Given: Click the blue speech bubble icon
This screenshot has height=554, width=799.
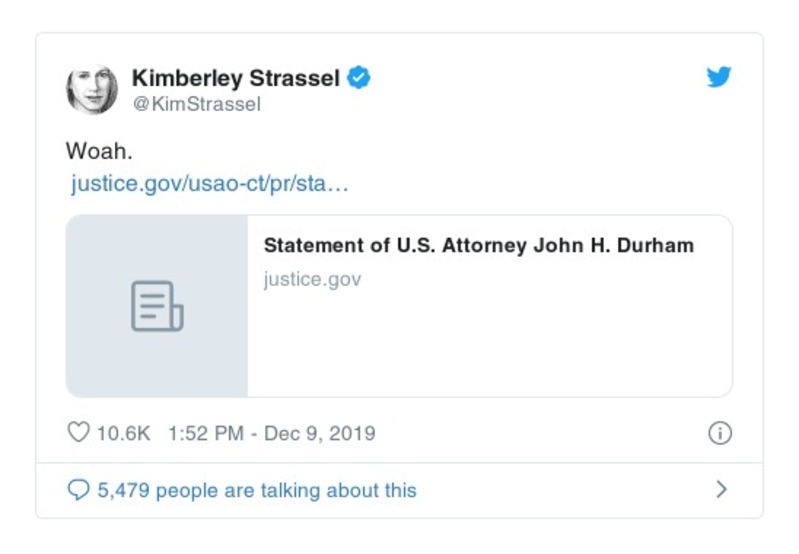Looking at the screenshot, I should tap(78, 490).
